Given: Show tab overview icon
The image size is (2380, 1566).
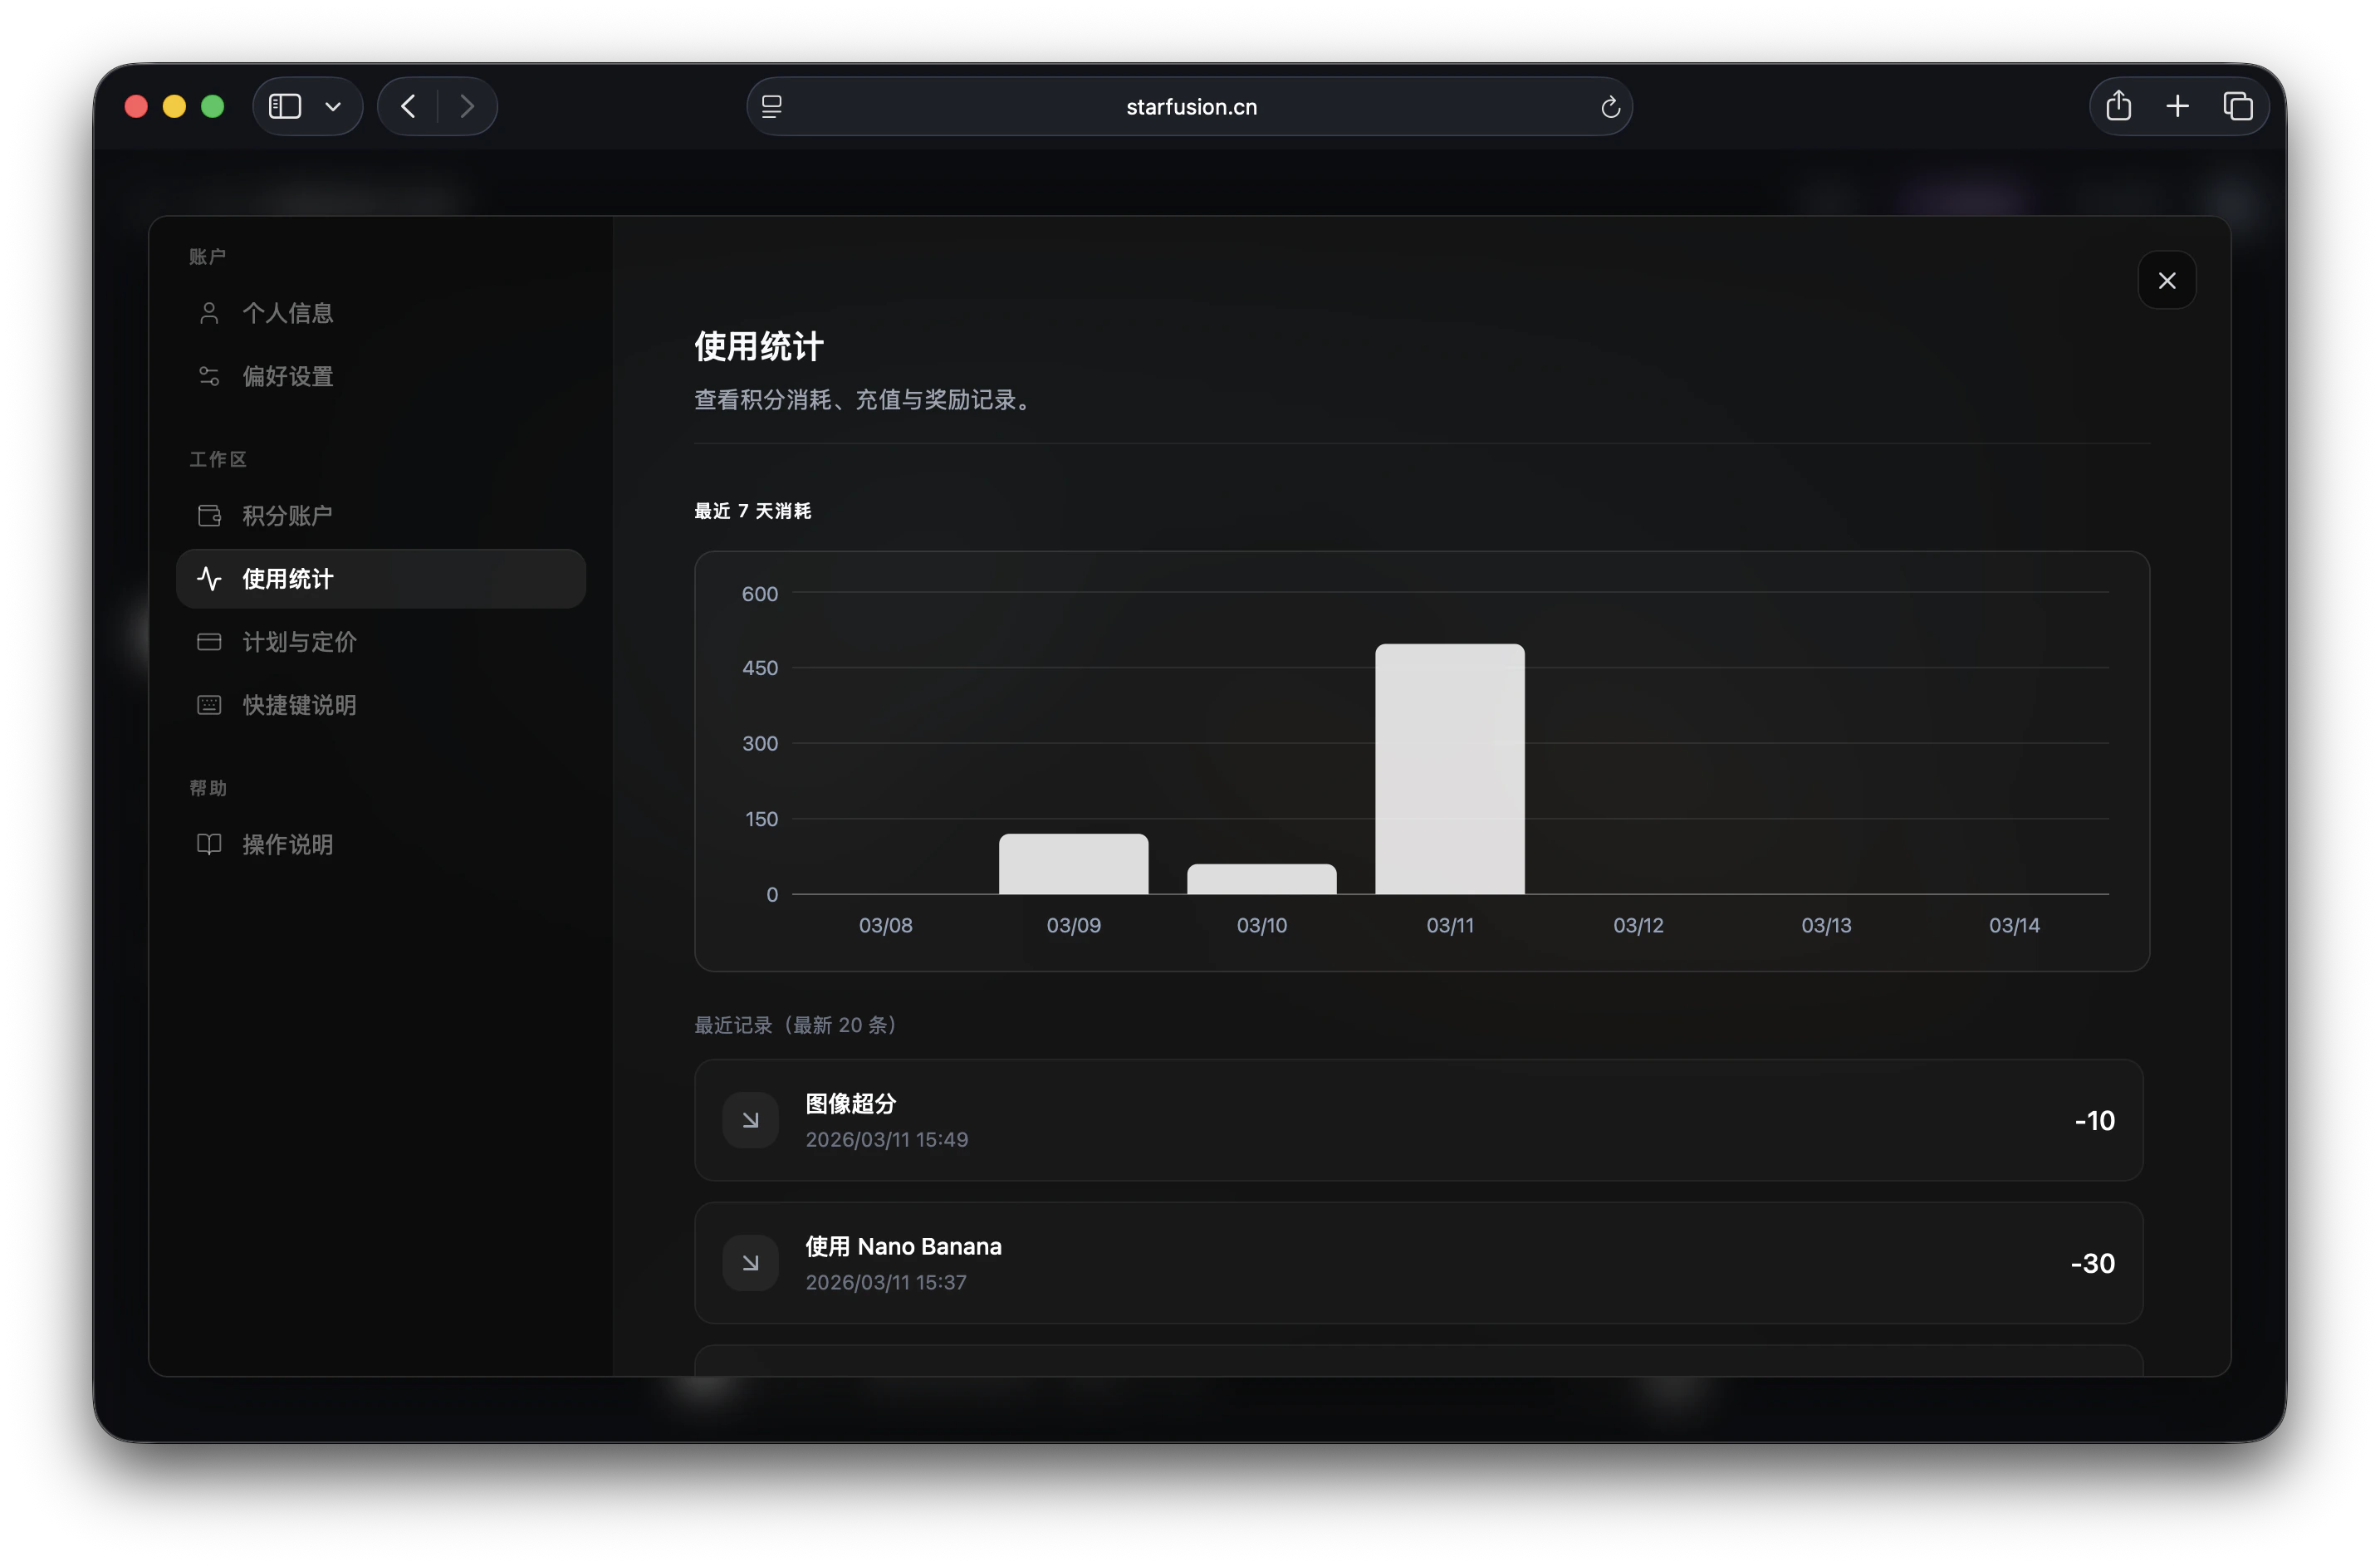Looking at the screenshot, I should tap(2237, 106).
